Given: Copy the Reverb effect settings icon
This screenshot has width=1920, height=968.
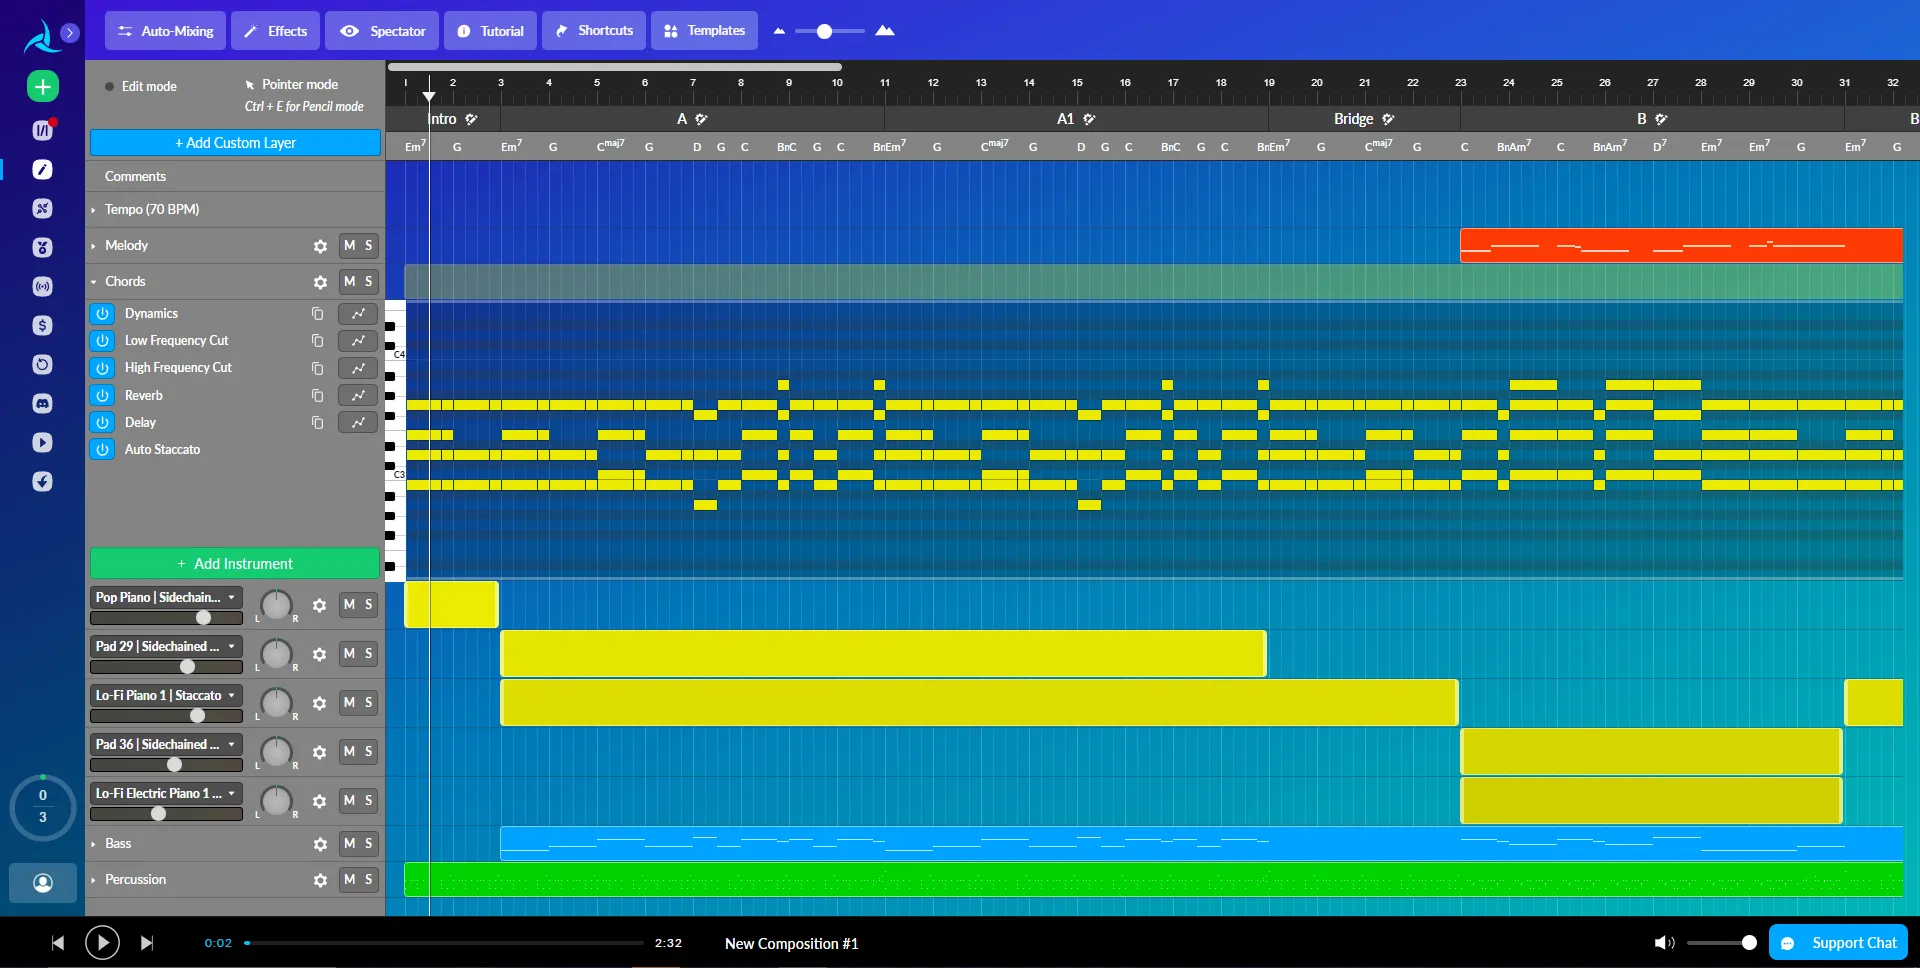Looking at the screenshot, I should (x=317, y=396).
